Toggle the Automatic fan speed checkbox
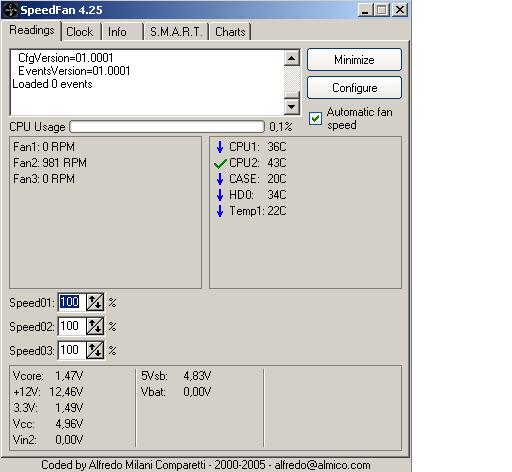The width and height of the screenshot is (512, 472). pyautogui.click(x=315, y=119)
